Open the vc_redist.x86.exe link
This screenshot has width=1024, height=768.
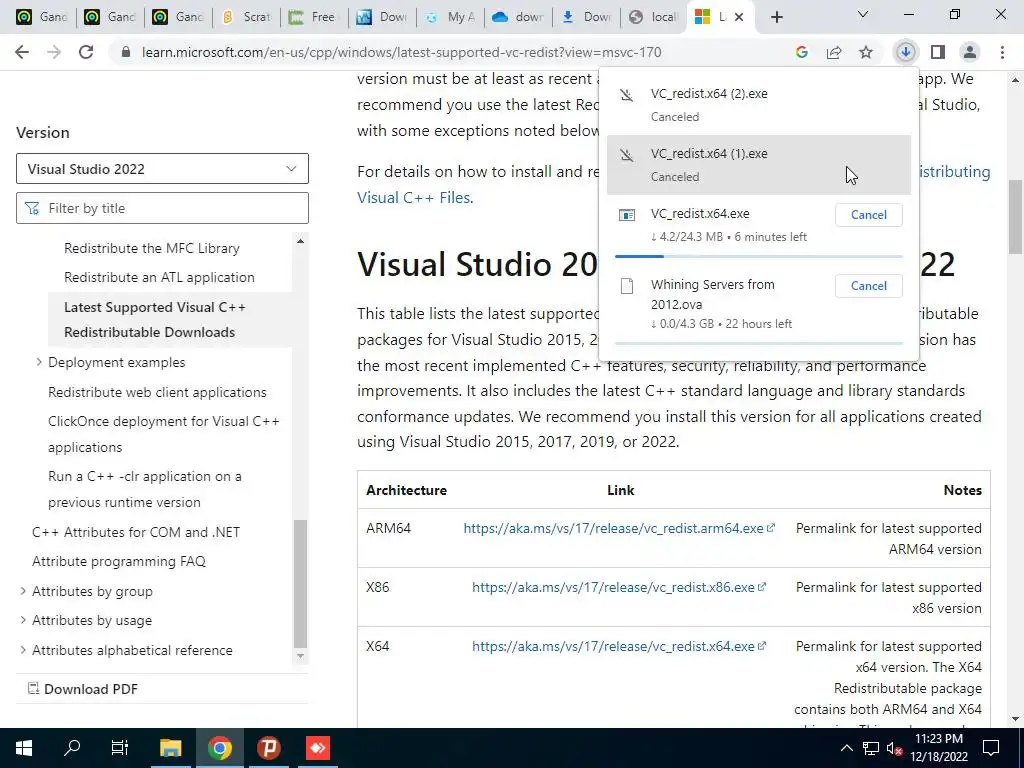[618, 587]
